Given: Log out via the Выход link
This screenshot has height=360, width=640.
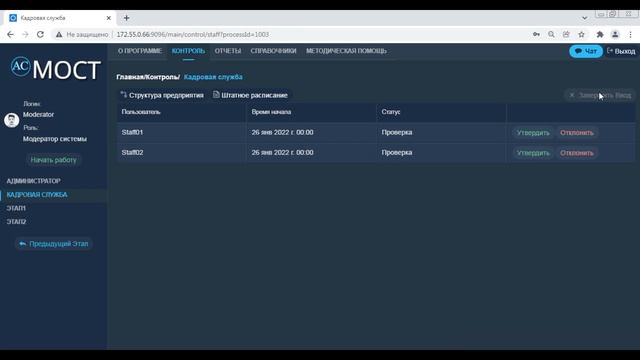Looking at the screenshot, I should pos(621,51).
